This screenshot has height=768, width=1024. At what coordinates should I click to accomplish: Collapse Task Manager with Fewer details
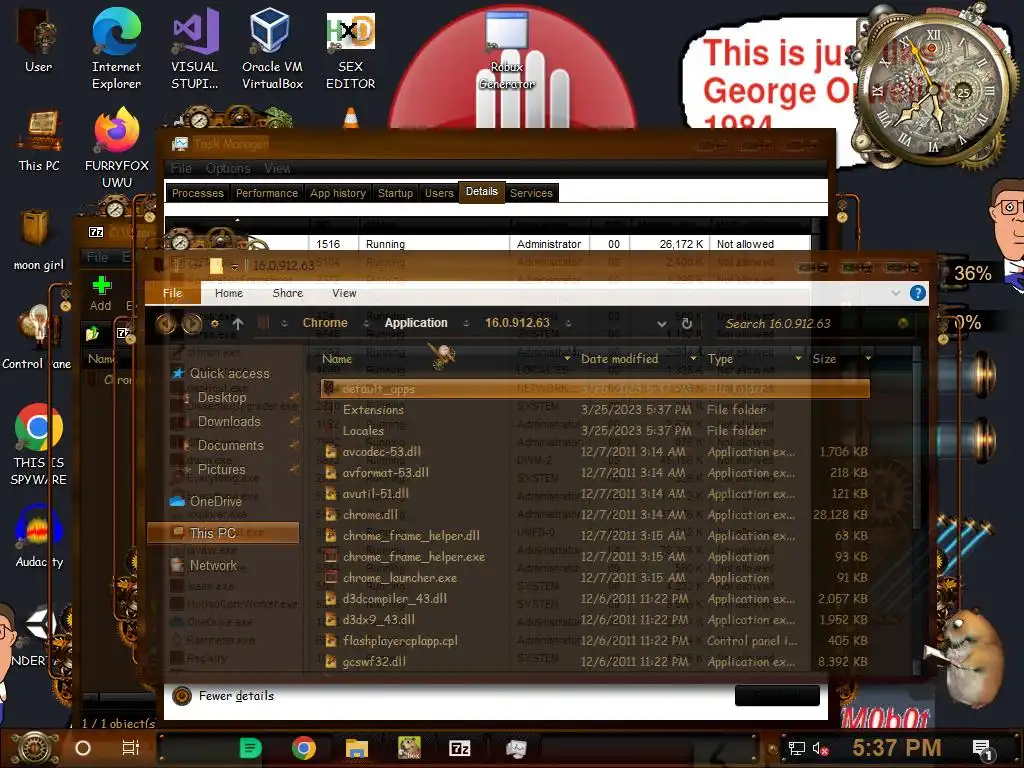pos(223,696)
